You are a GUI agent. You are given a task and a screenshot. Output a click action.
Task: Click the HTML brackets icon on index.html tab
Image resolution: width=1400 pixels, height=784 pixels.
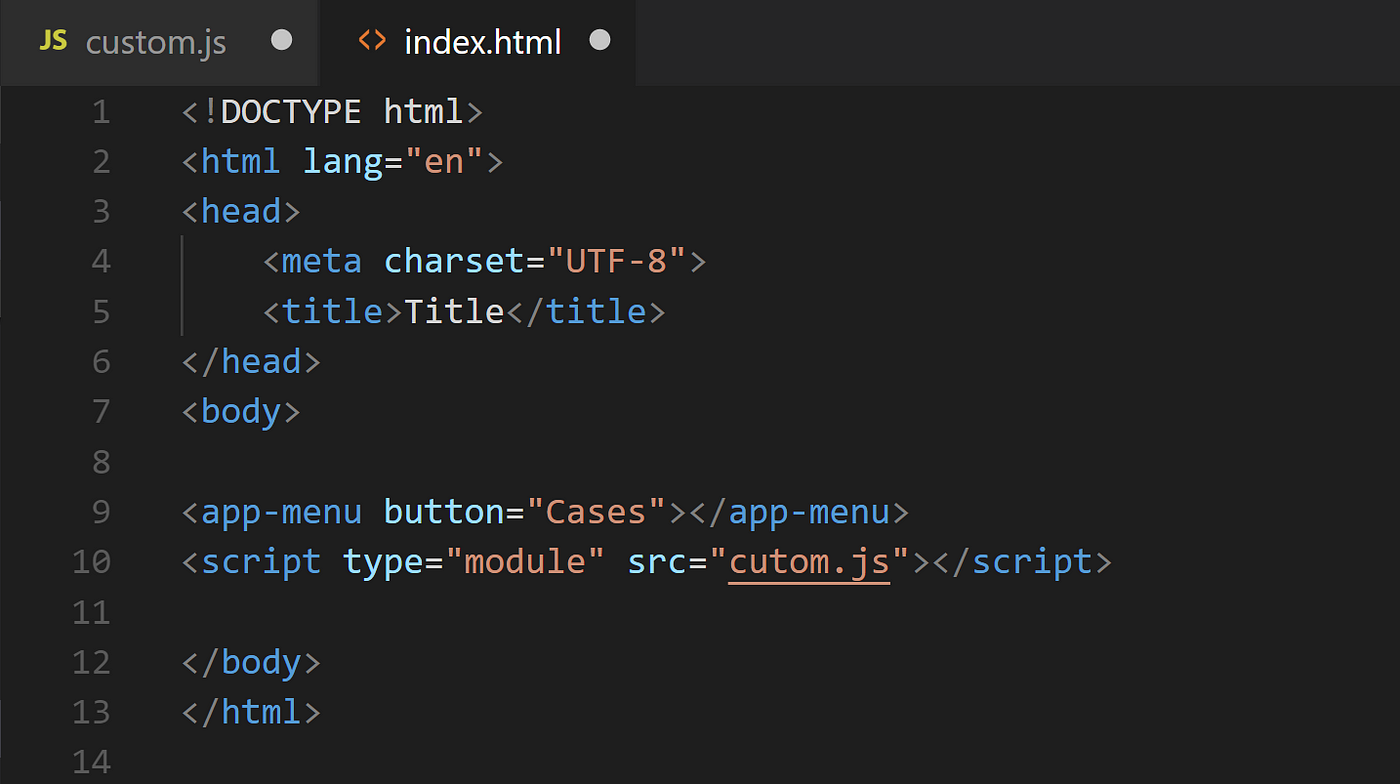click(x=372, y=41)
